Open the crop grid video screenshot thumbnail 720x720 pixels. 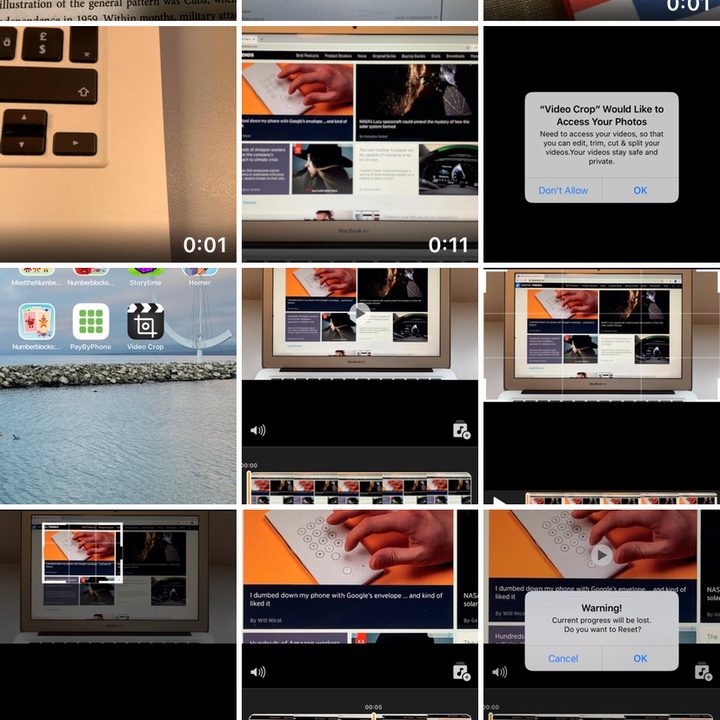coord(602,386)
